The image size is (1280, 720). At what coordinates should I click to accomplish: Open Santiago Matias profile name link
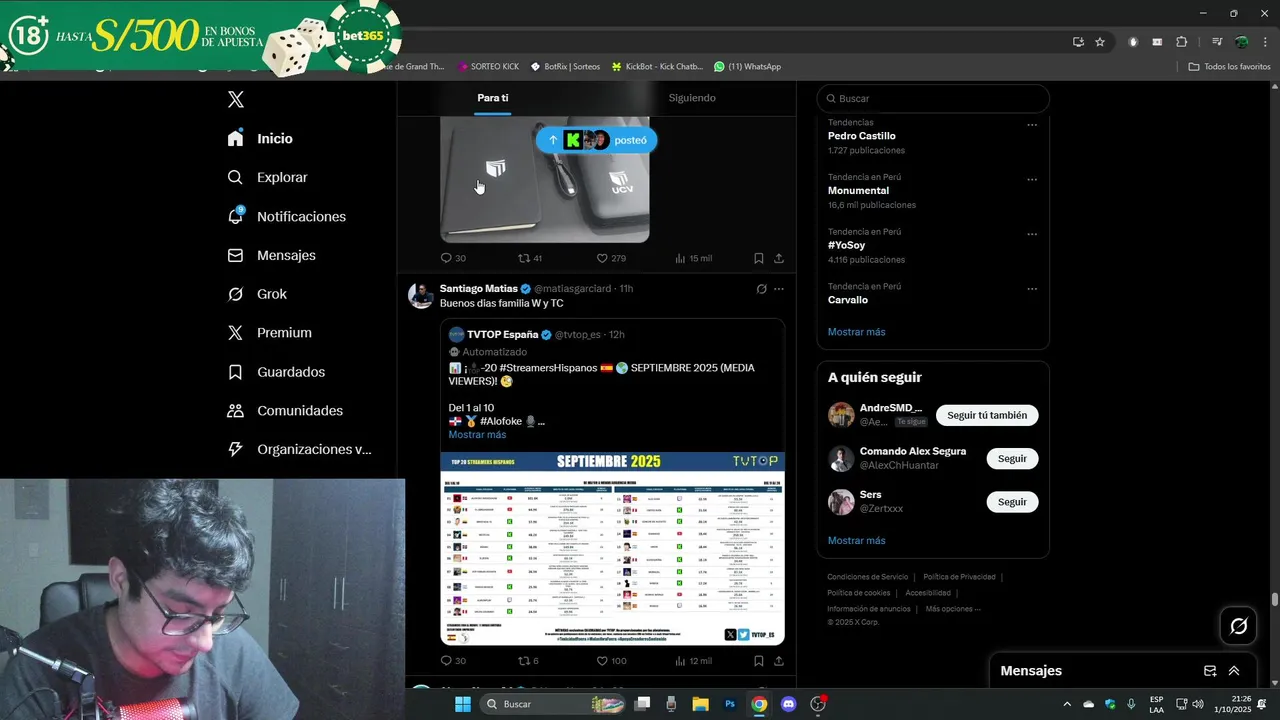[478, 288]
